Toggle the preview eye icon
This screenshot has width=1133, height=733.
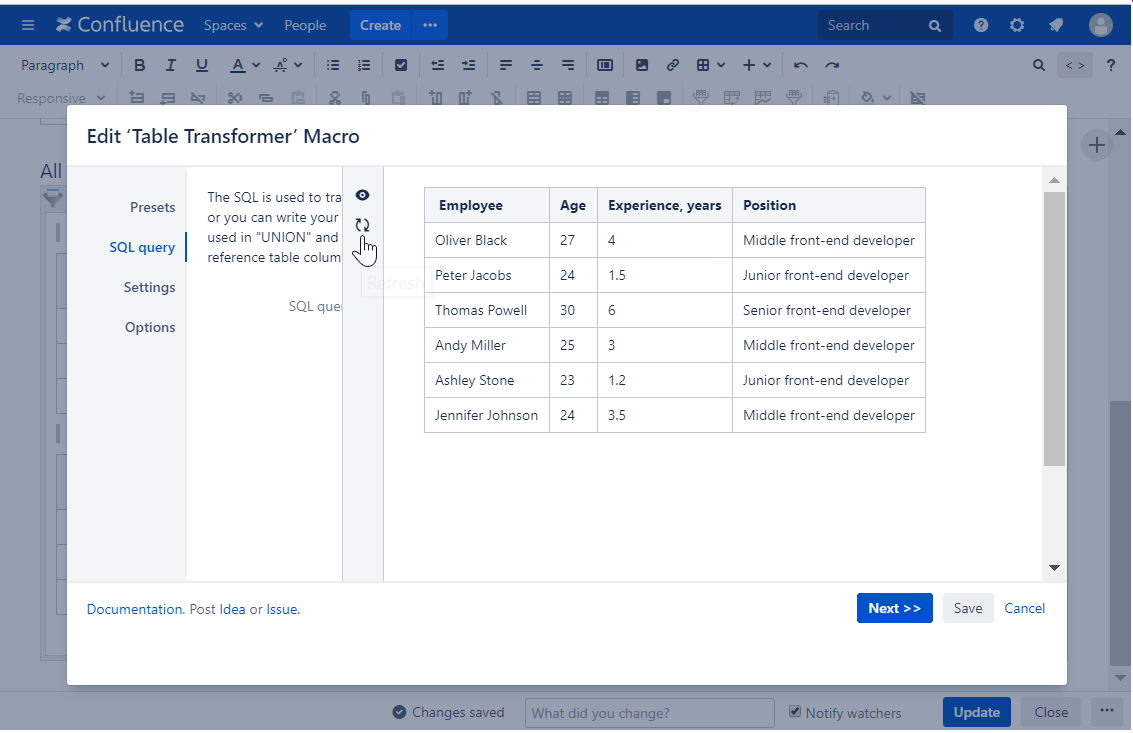point(362,195)
